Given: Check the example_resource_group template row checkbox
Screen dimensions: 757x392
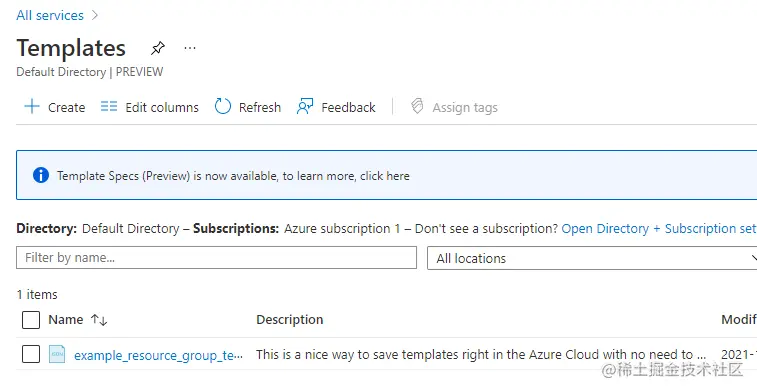Looking at the screenshot, I should (x=31, y=354).
